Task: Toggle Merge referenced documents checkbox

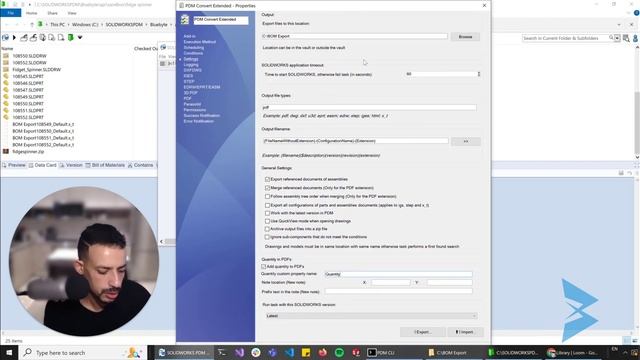Action: tap(267, 188)
